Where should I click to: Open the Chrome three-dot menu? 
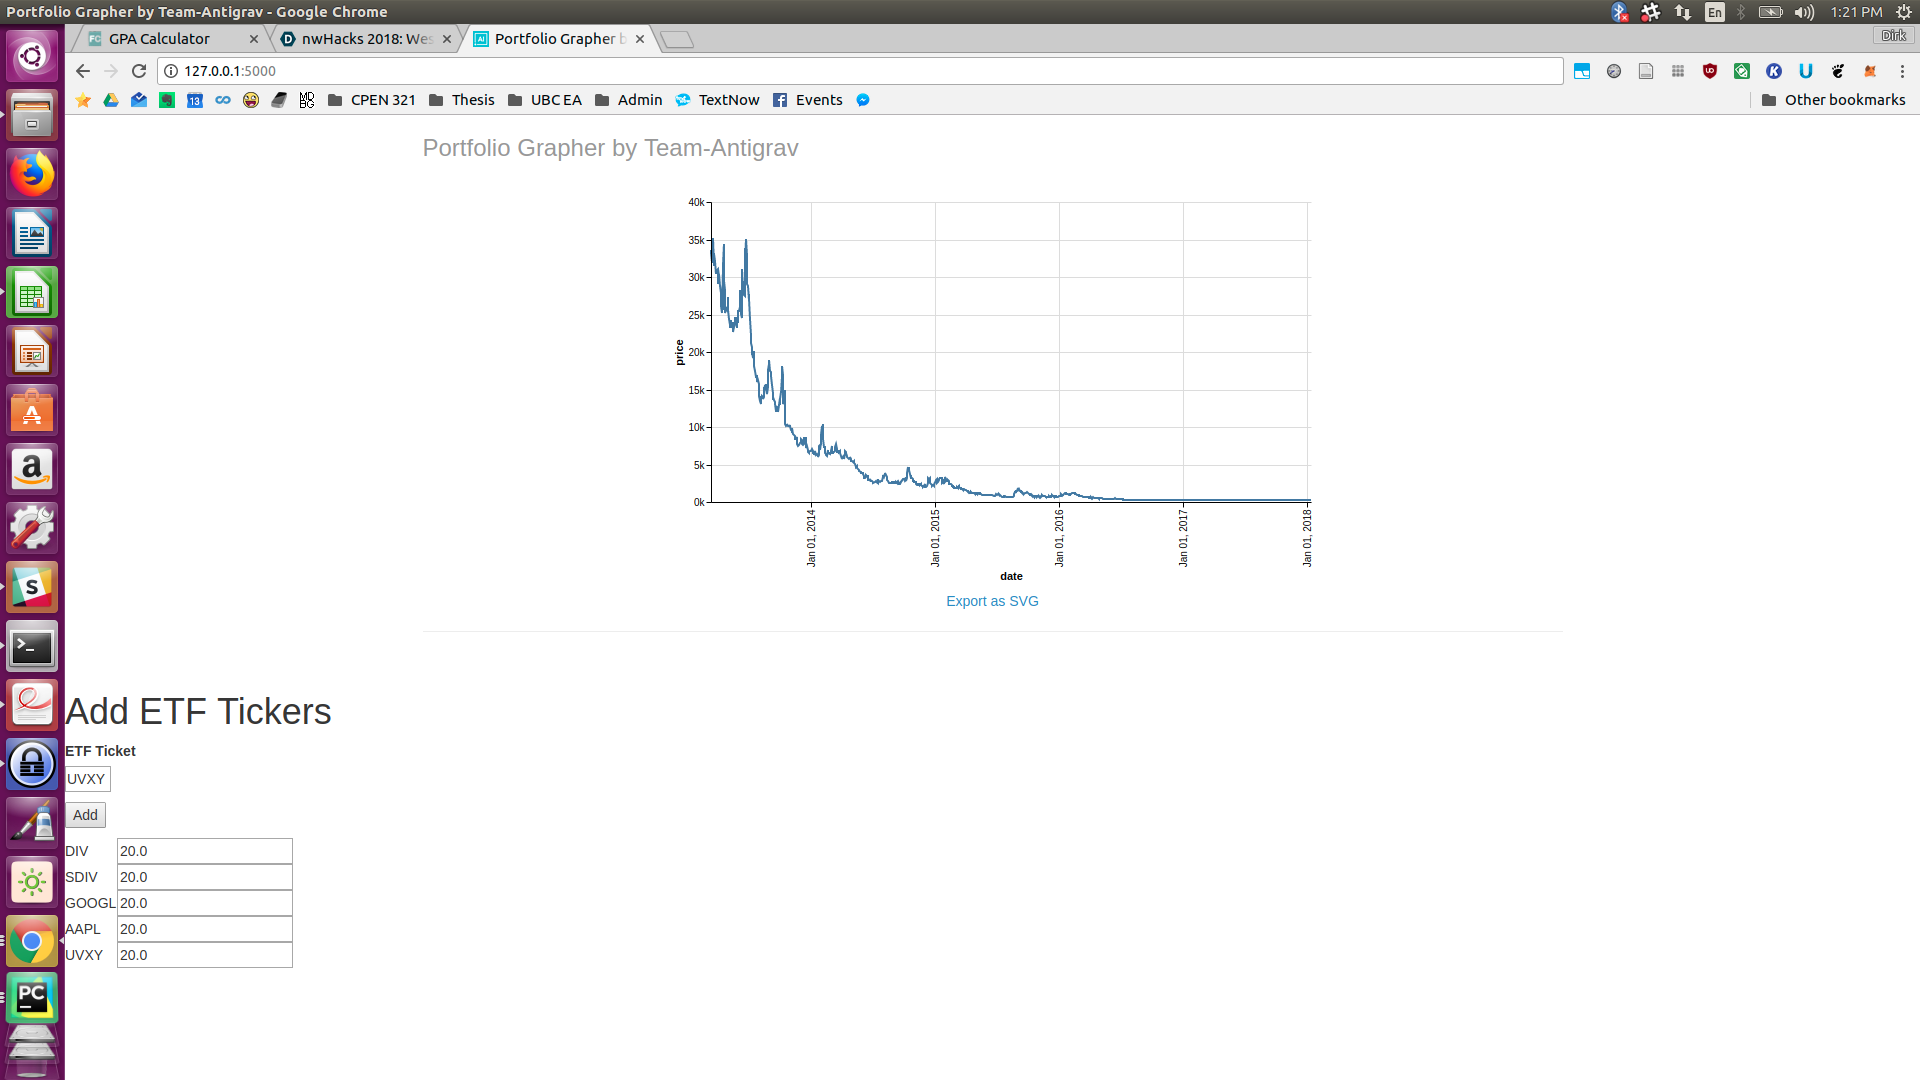click(1902, 71)
